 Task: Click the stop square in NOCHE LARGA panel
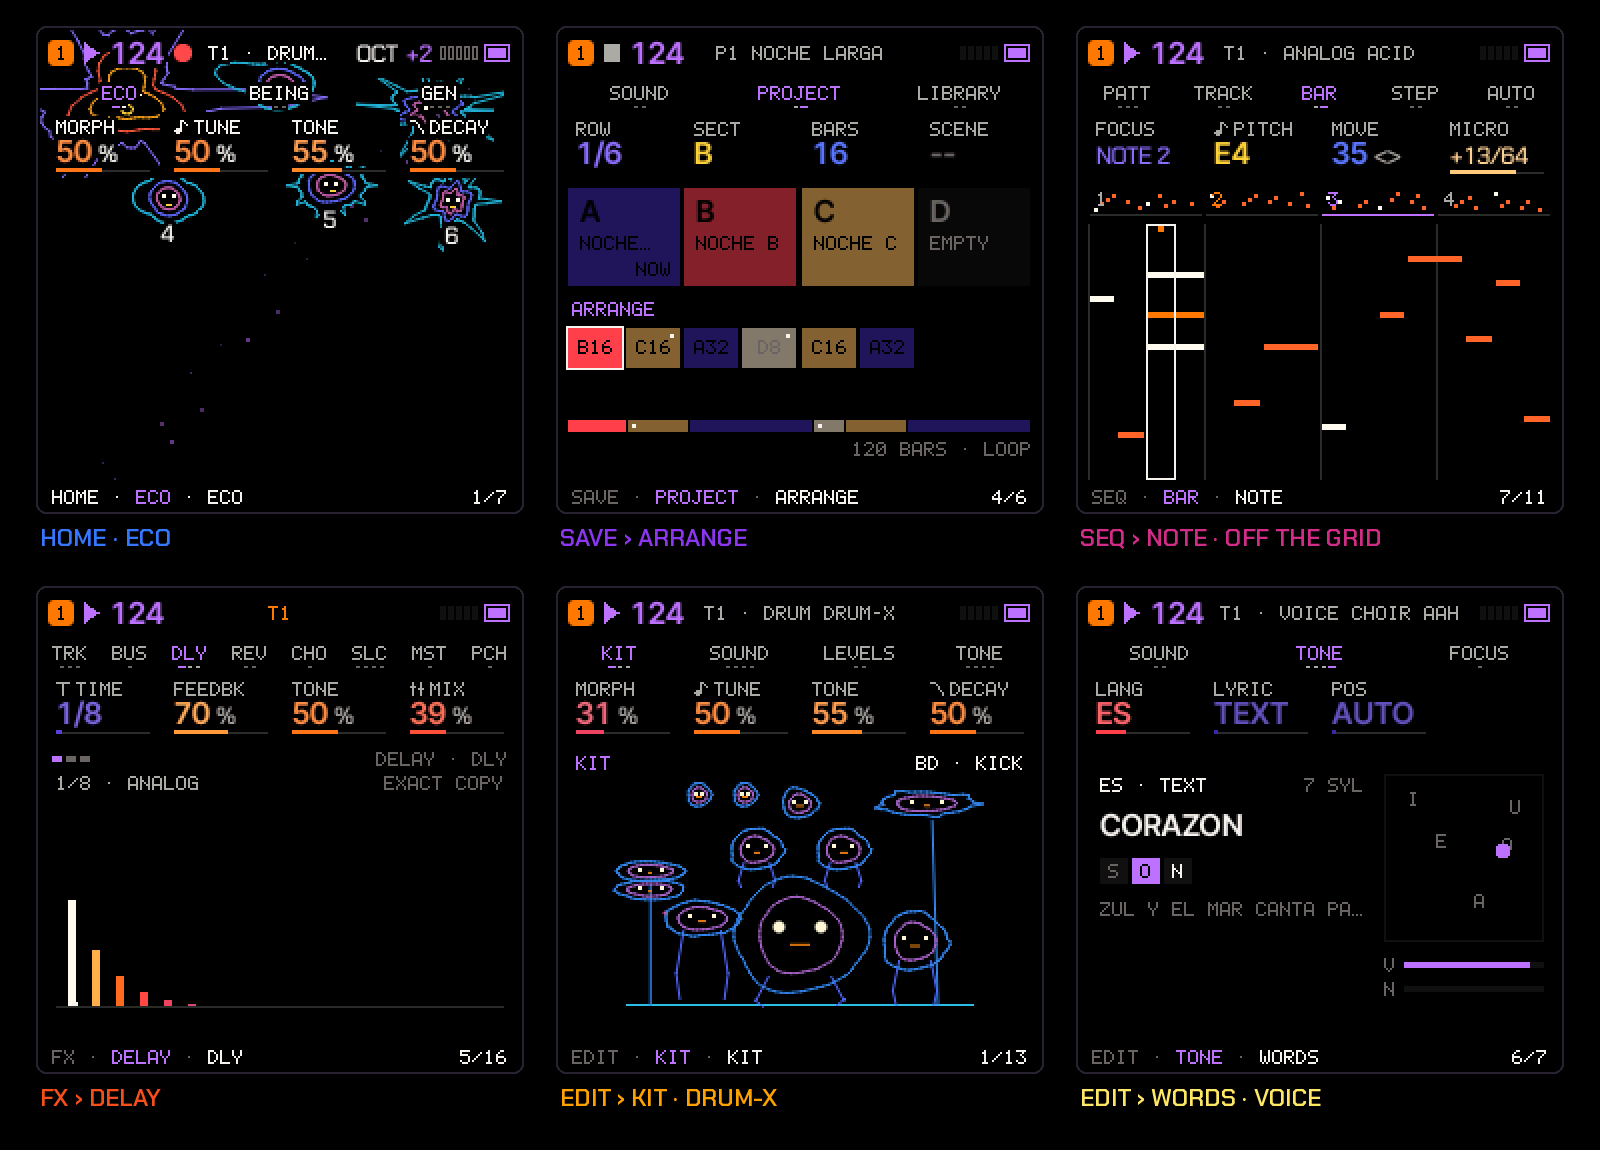(x=612, y=53)
